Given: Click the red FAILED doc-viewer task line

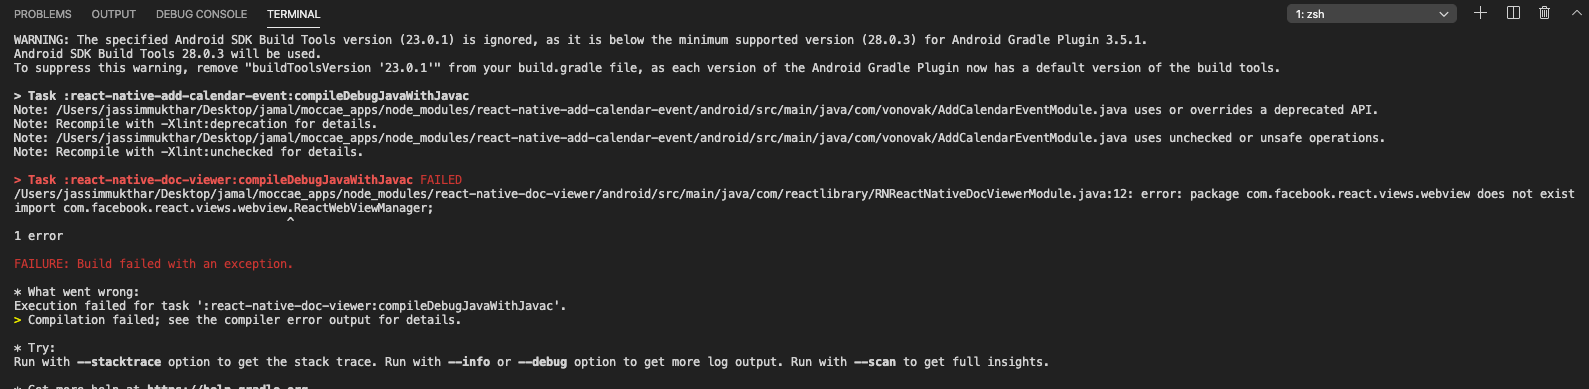Looking at the screenshot, I should coord(238,180).
